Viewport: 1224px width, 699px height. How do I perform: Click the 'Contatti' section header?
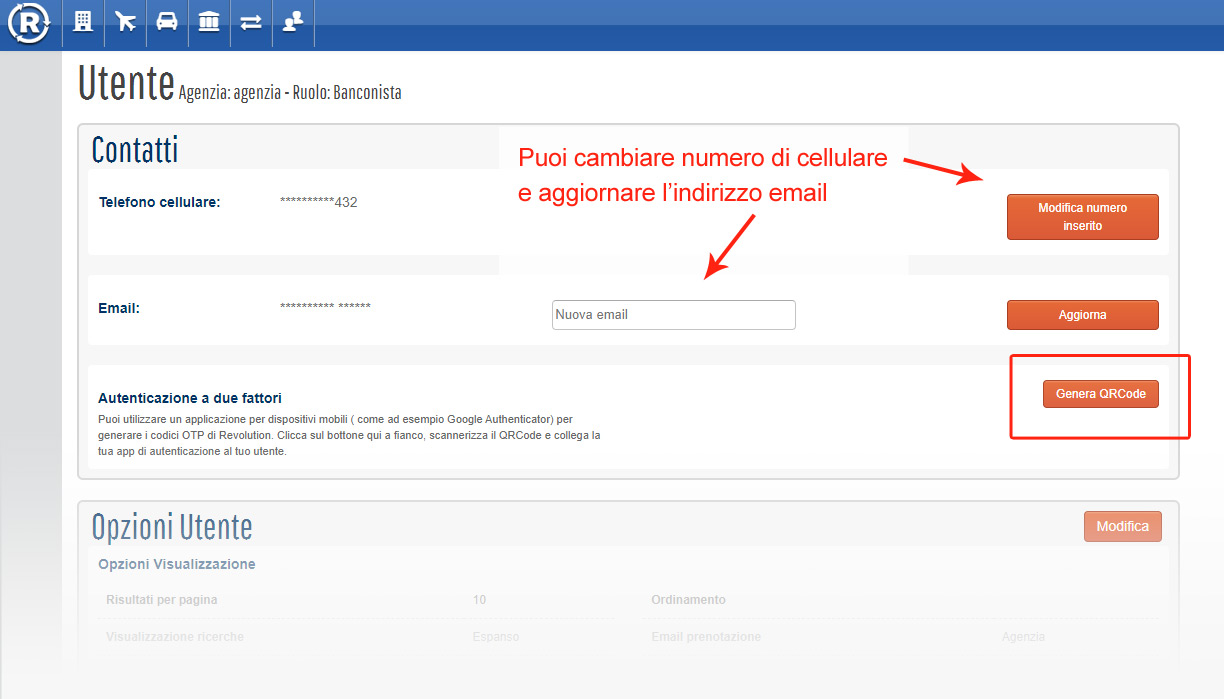(134, 148)
